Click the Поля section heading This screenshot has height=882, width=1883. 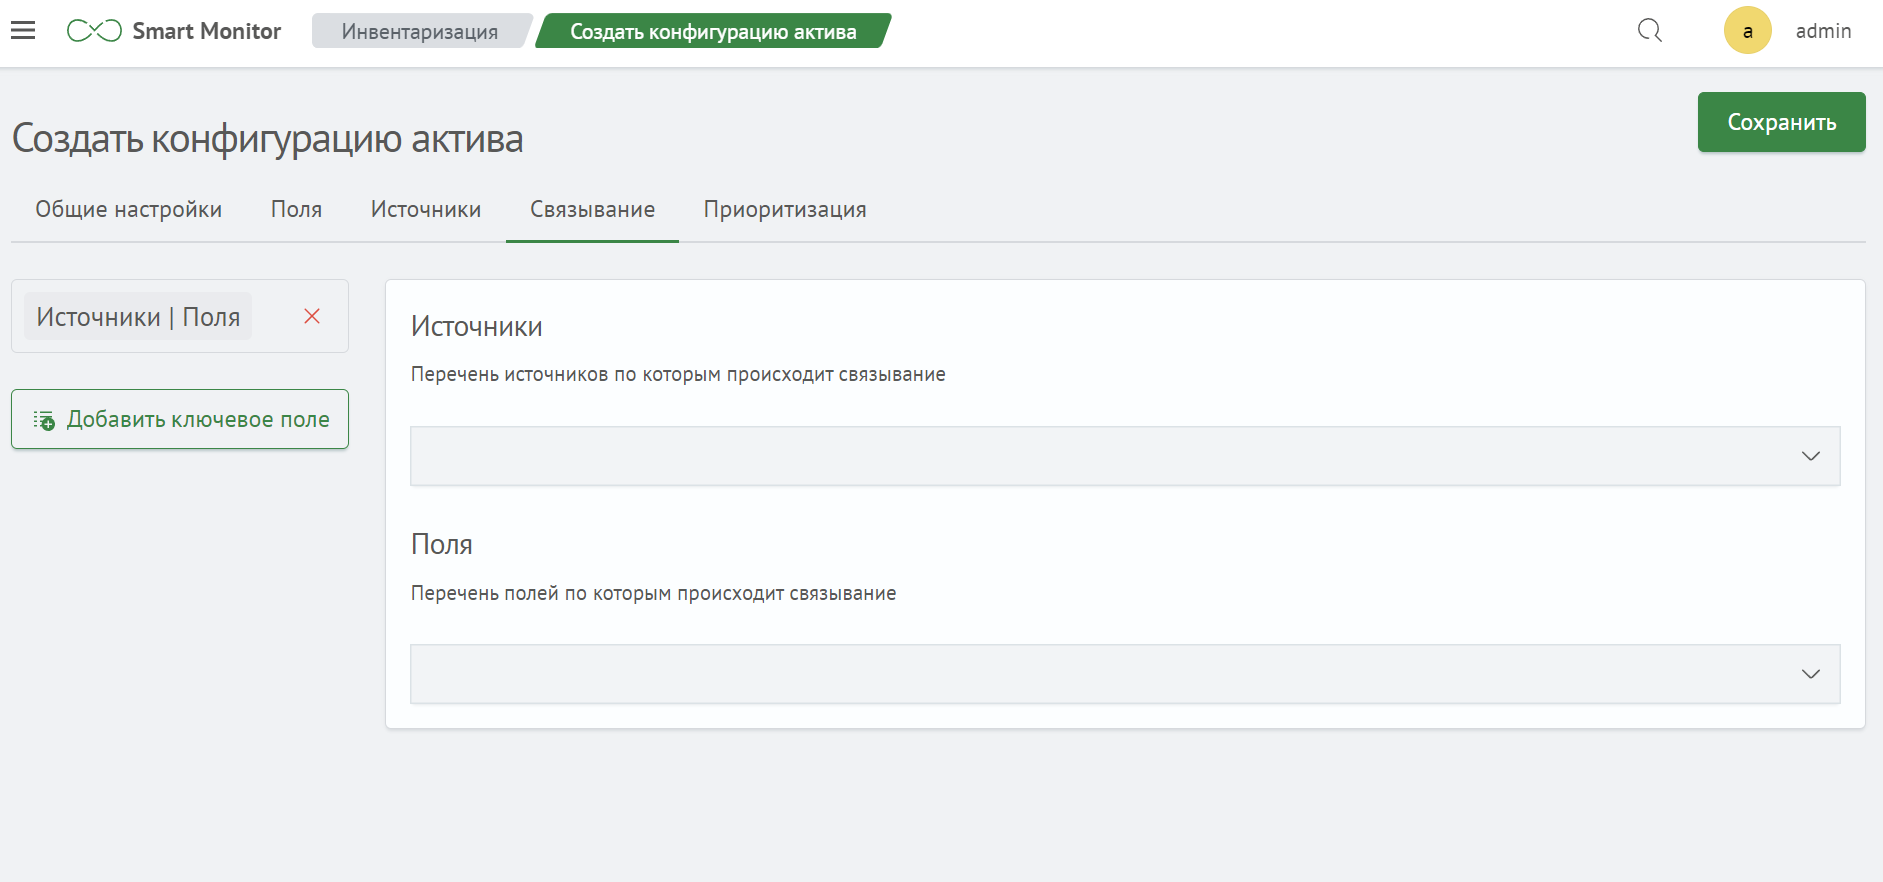(x=442, y=545)
